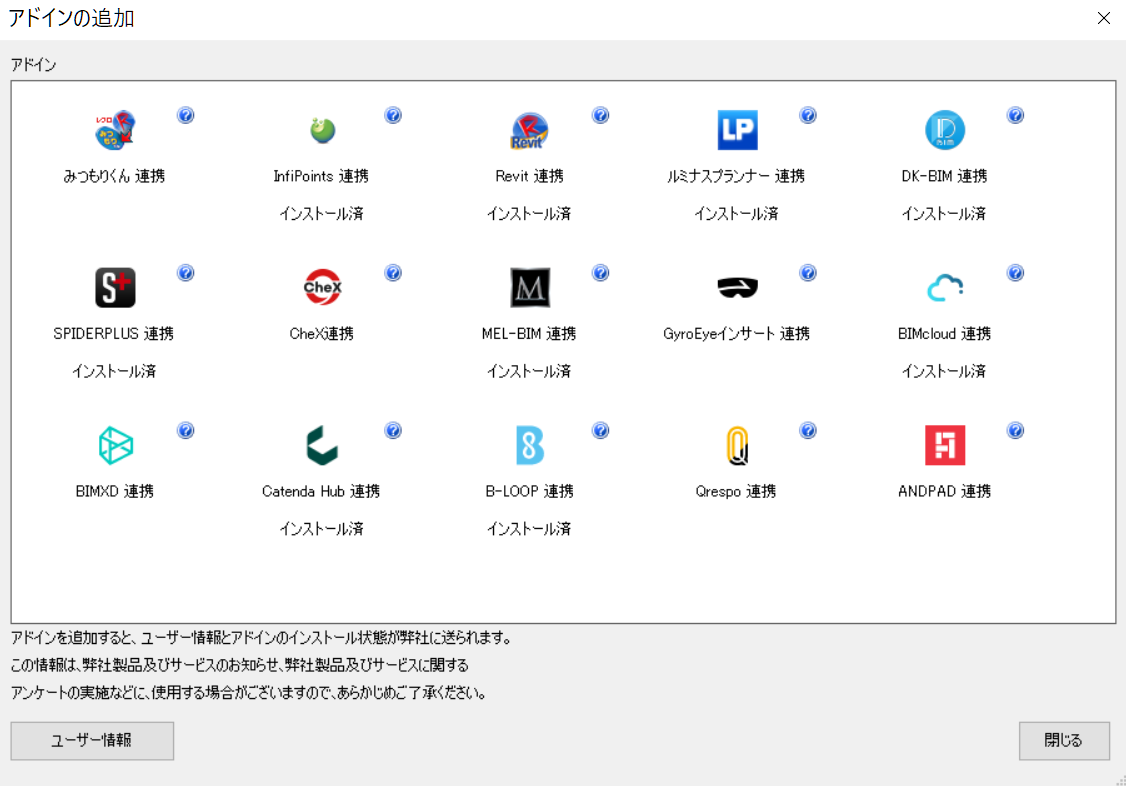Show help for ANDPAD 連携

(1015, 430)
